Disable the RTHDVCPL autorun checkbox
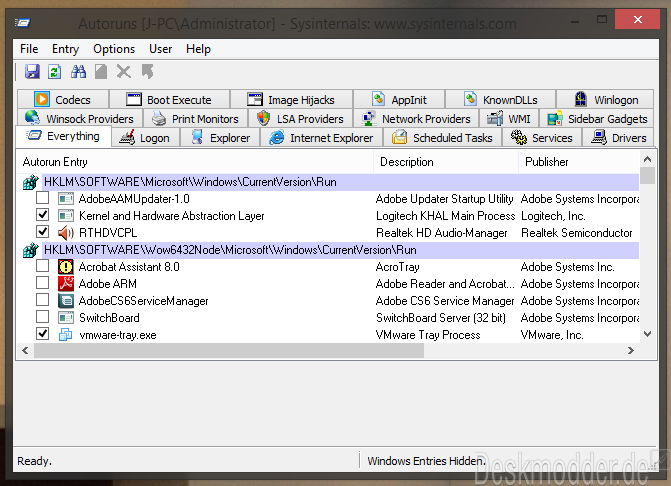Image resolution: width=671 pixels, height=486 pixels. [42, 231]
